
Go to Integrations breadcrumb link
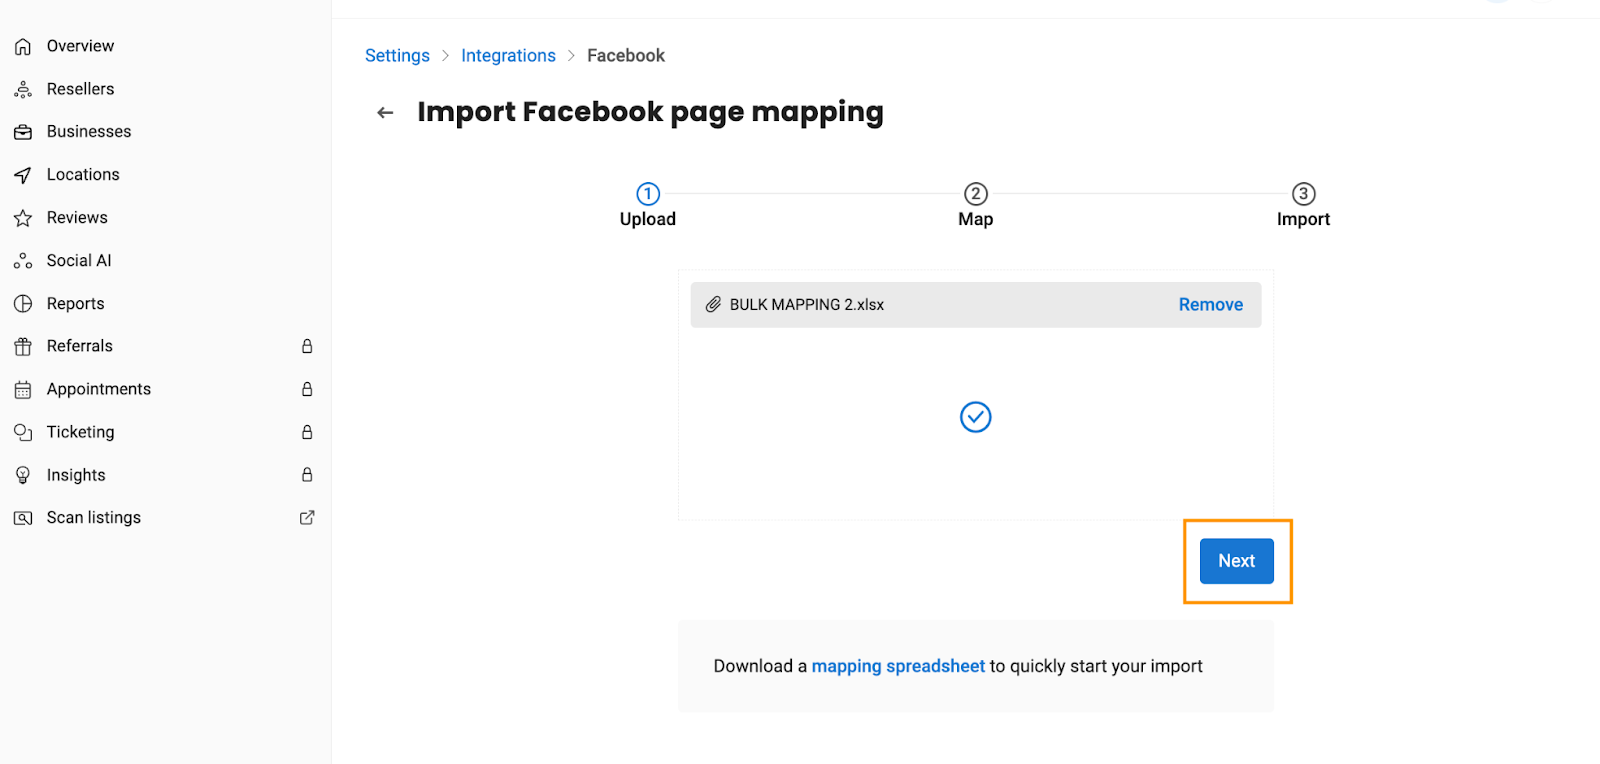(508, 55)
